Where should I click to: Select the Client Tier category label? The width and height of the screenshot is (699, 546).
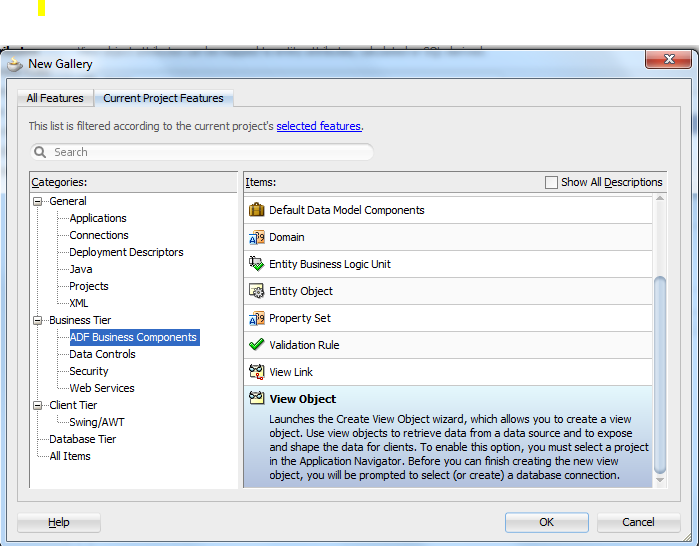click(x=73, y=405)
